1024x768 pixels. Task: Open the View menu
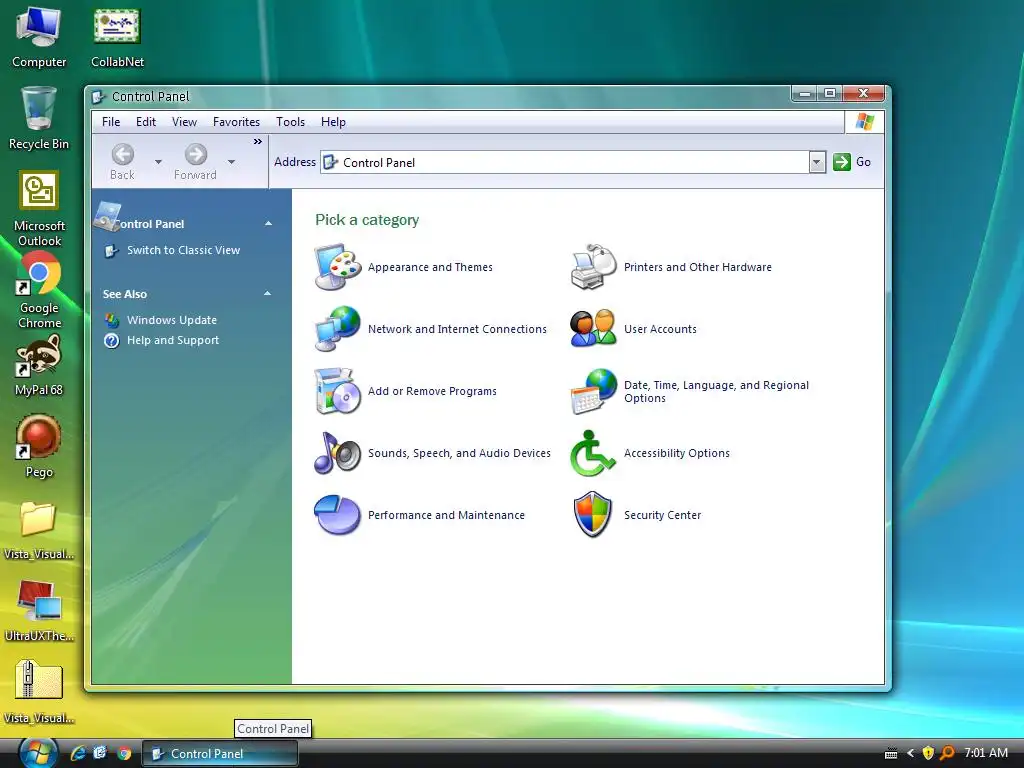[x=184, y=121]
